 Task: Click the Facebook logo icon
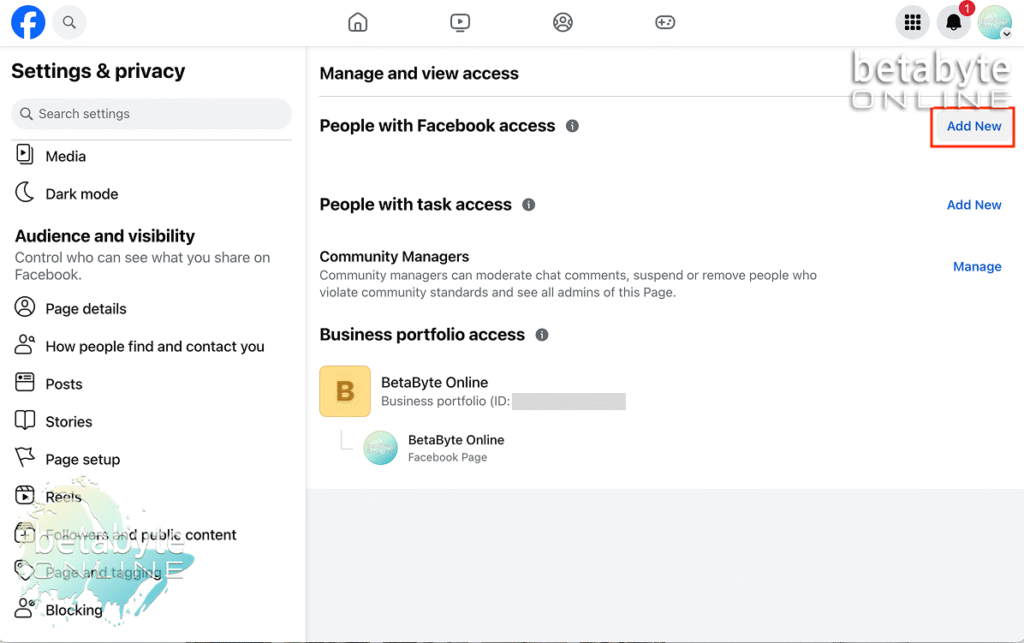click(28, 22)
